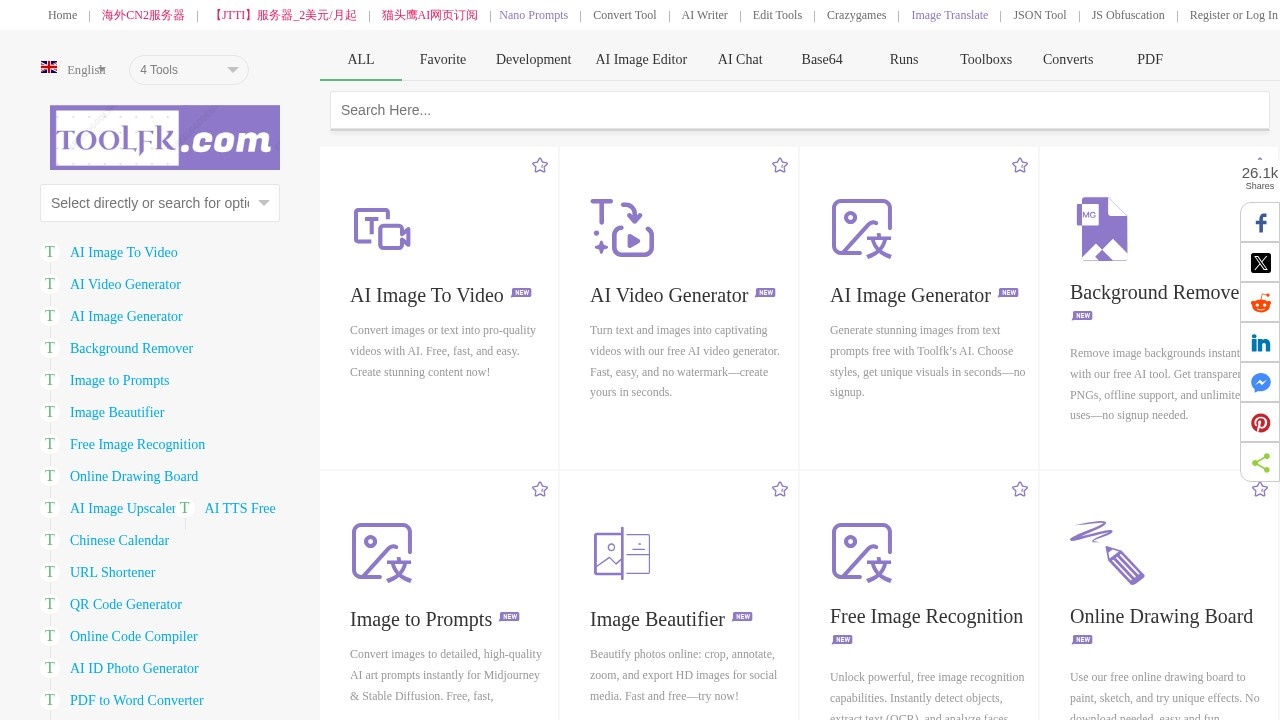
Task: Share the page via Facebook icon
Action: (x=1260, y=223)
